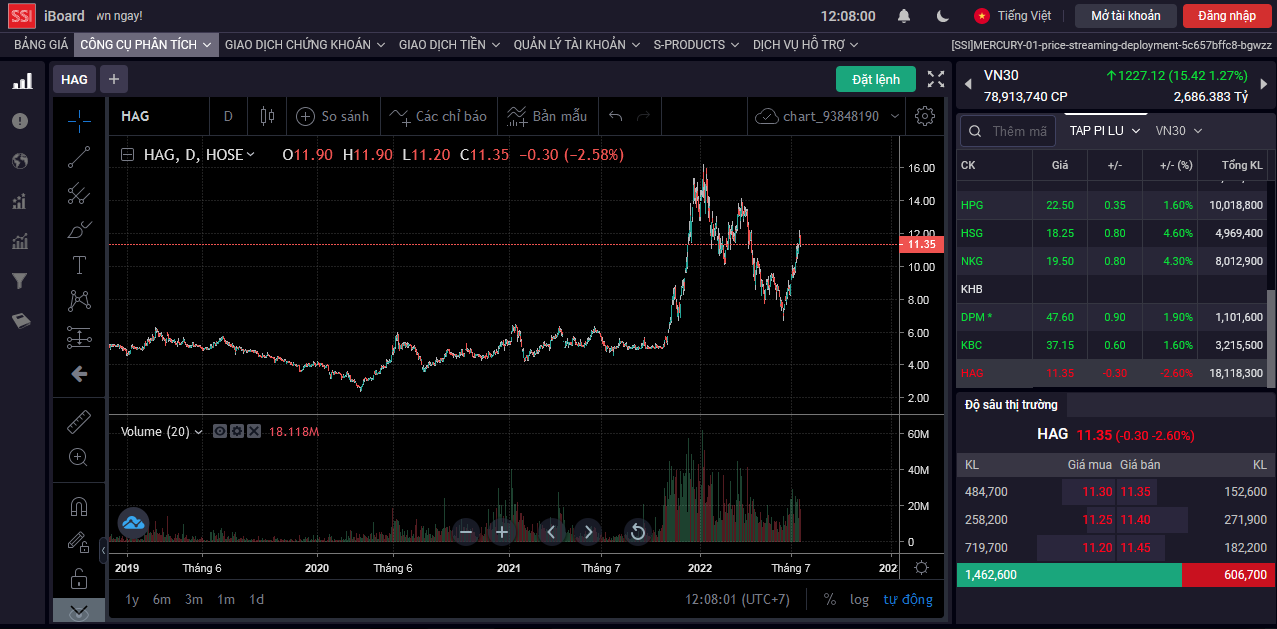Open TAP PI LU watchlist dropdown

pyautogui.click(x=1104, y=131)
